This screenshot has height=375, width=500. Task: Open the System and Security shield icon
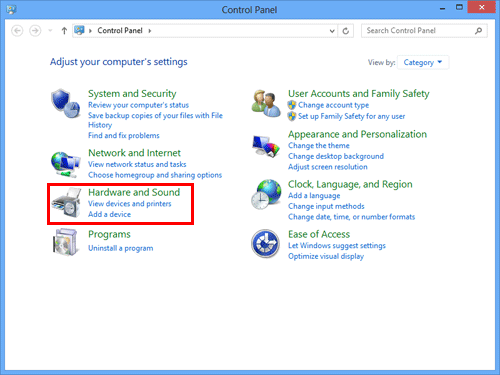pyautogui.click(x=66, y=103)
